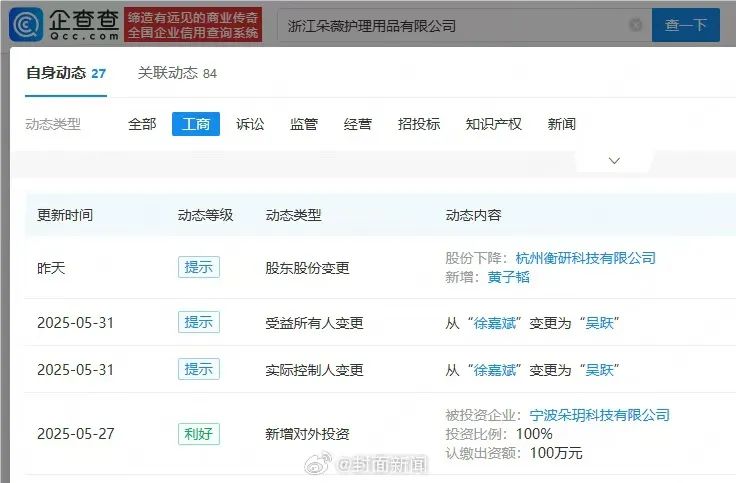
Task: Open 吴跃 link in 受益所有人变更 row
Action: point(599,323)
